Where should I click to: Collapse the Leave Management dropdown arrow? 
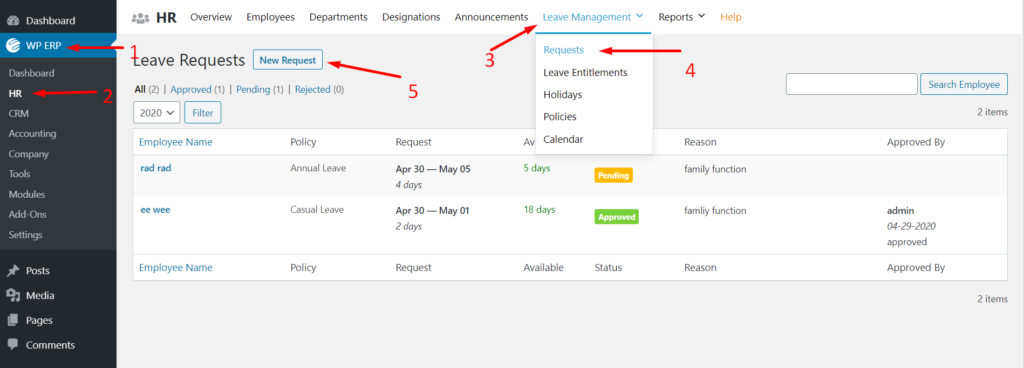click(x=639, y=16)
